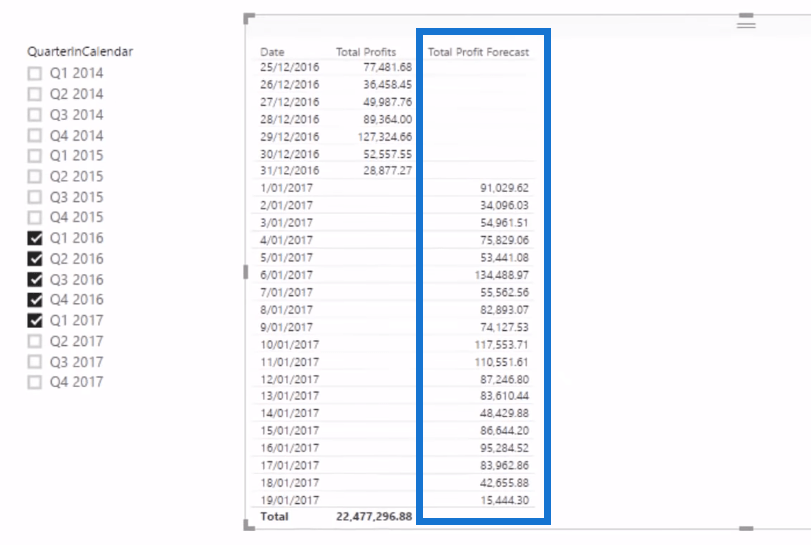Viewport: 811px width, 545px height.
Task: Check the Q2 2017 quarter checkbox
Action: [x=35, y=341]
